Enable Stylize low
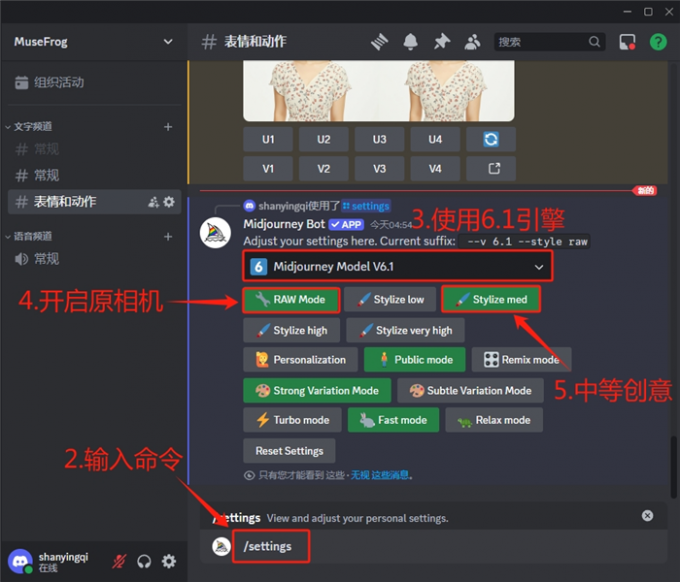Image resolution: width=680 pixels, height=582 pixels. click(390, 300)
